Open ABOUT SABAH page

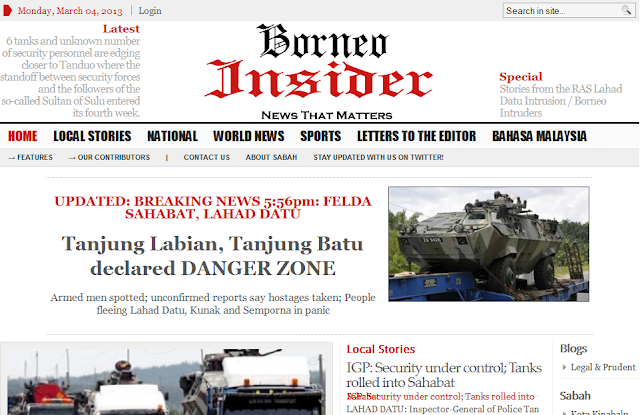pyautogui.click(x=271, y=157)
